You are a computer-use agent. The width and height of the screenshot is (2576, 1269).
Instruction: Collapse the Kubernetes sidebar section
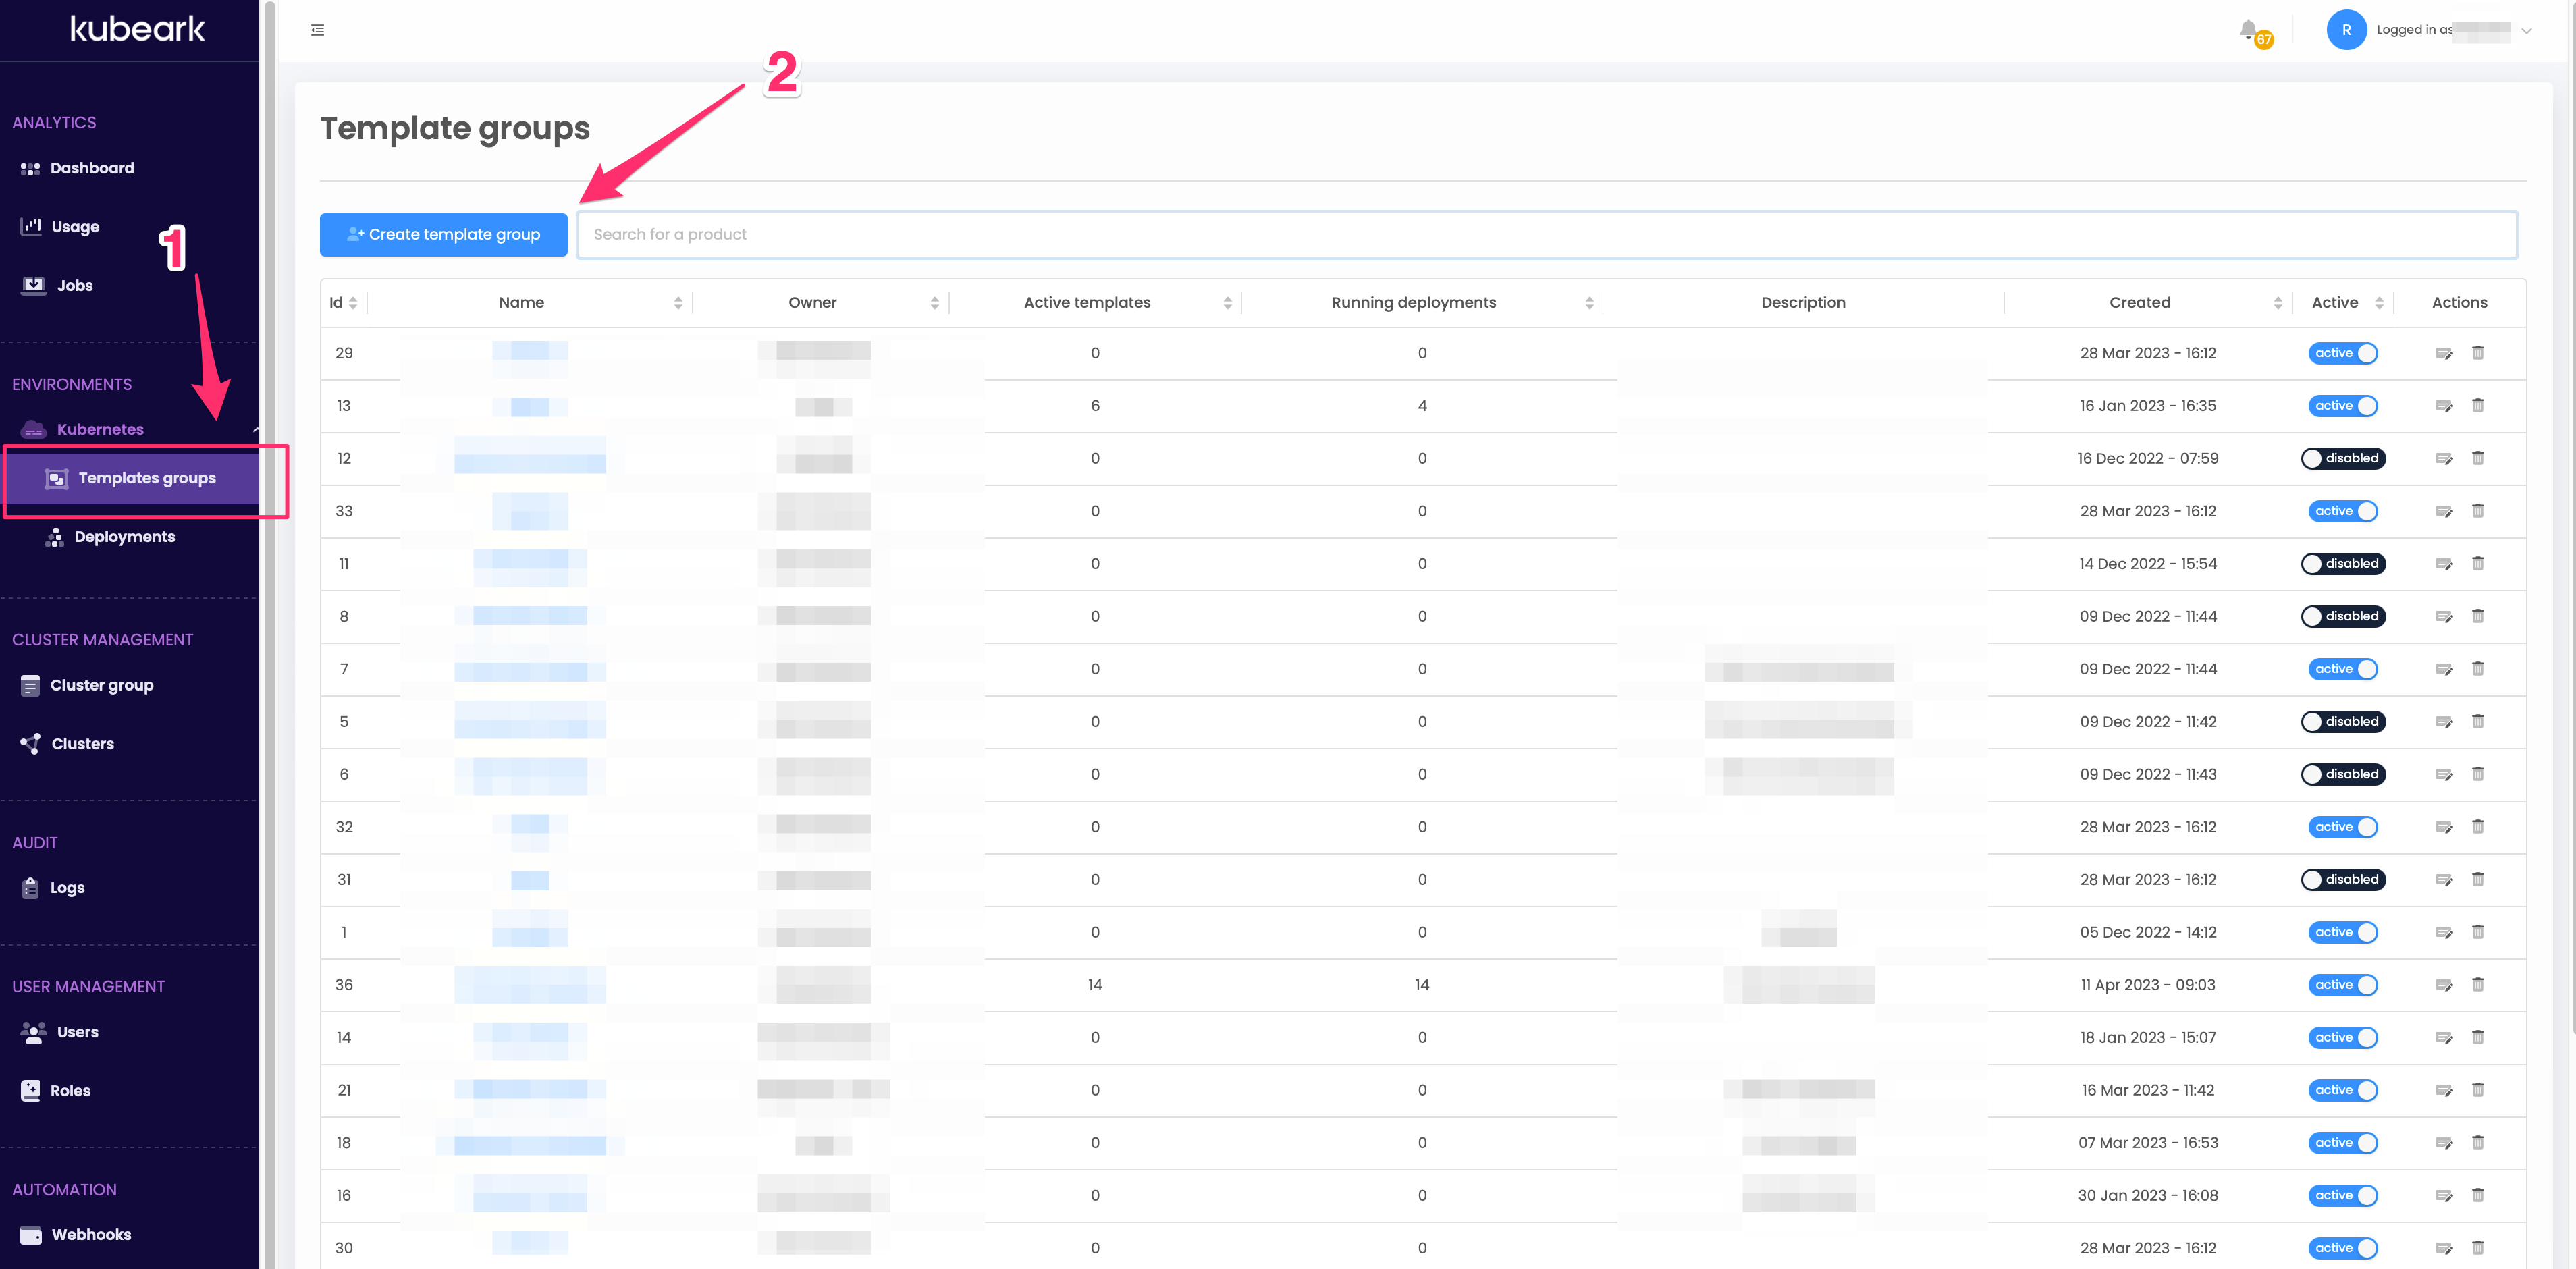[255, 429]
